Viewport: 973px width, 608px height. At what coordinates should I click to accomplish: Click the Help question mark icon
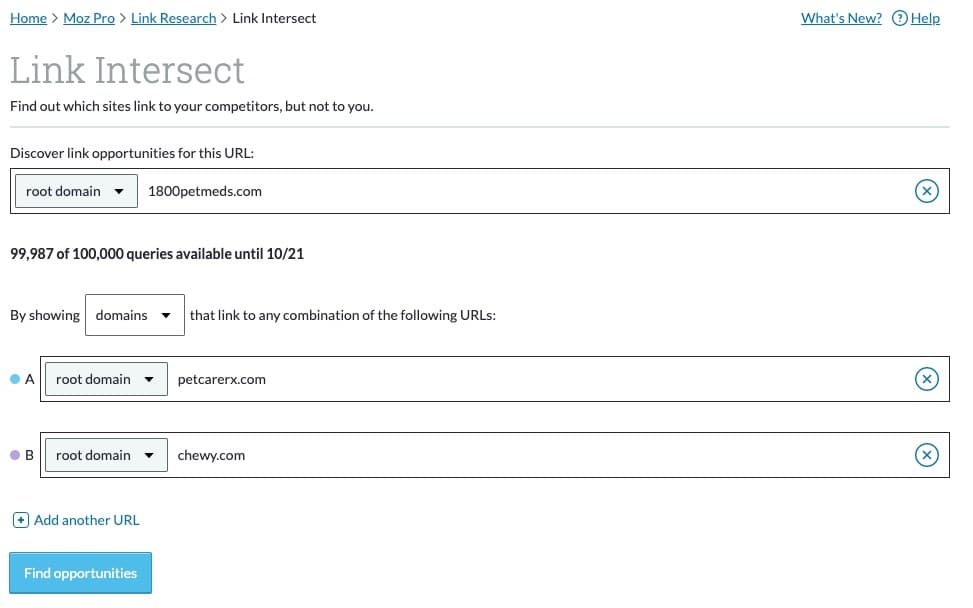click(899, 18)
